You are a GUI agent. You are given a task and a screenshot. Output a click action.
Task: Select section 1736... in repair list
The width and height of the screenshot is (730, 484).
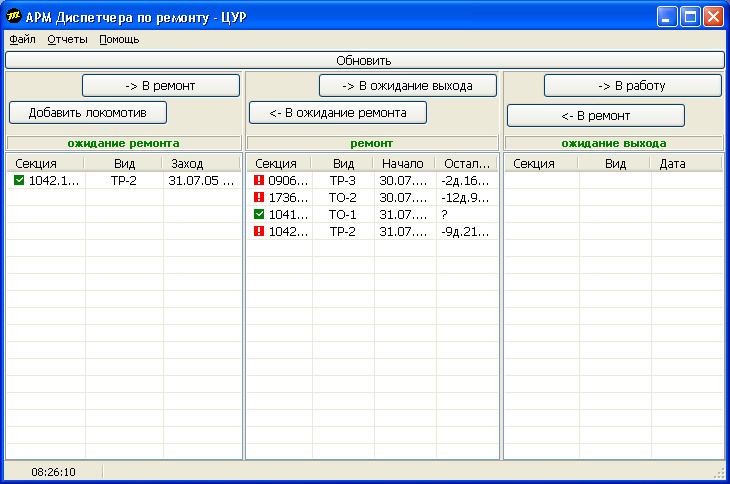288,197
